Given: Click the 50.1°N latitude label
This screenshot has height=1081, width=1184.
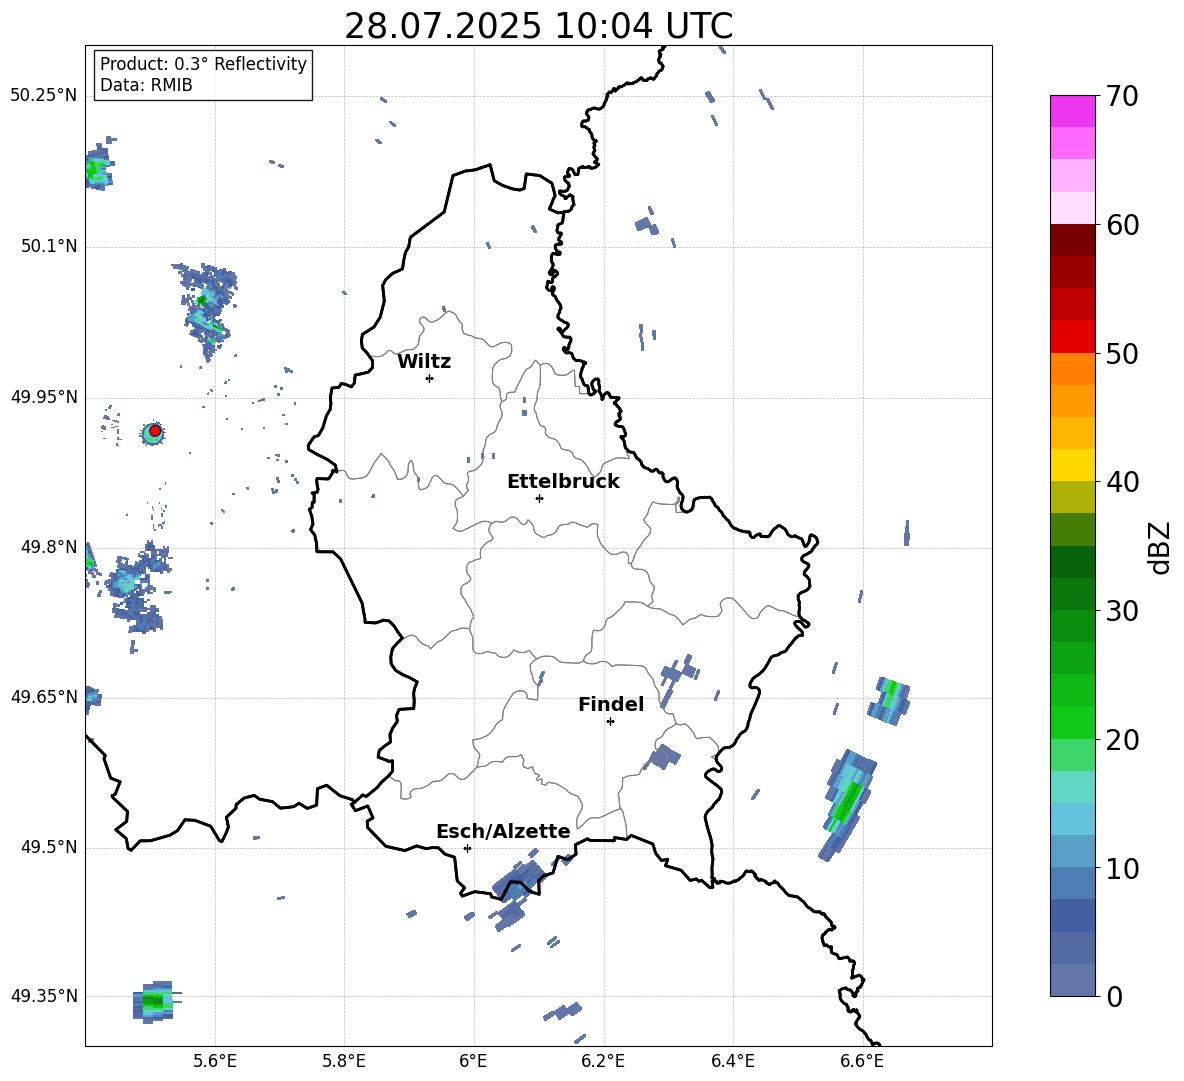Looking at the screenshot, I should (x=48, y=246).
